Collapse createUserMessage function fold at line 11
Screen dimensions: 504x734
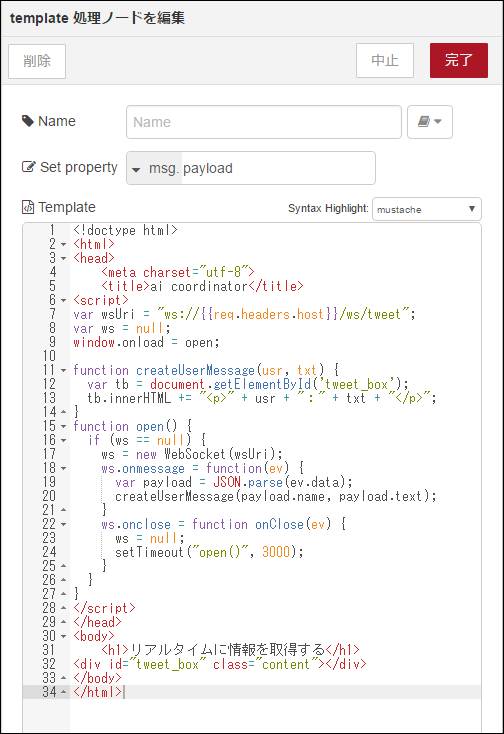[x=64, y=370]
